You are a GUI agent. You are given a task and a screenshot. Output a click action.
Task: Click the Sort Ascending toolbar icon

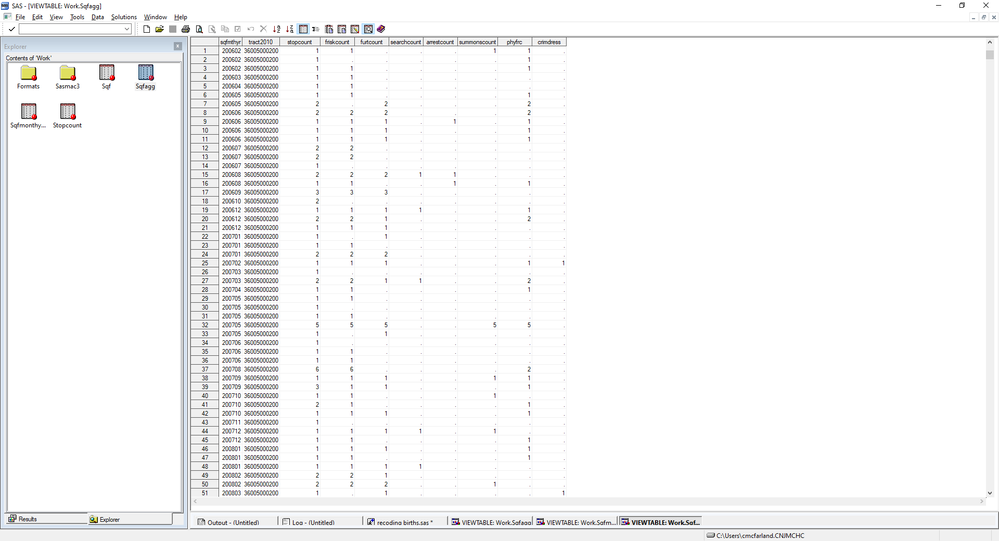[x=277, y=29]
